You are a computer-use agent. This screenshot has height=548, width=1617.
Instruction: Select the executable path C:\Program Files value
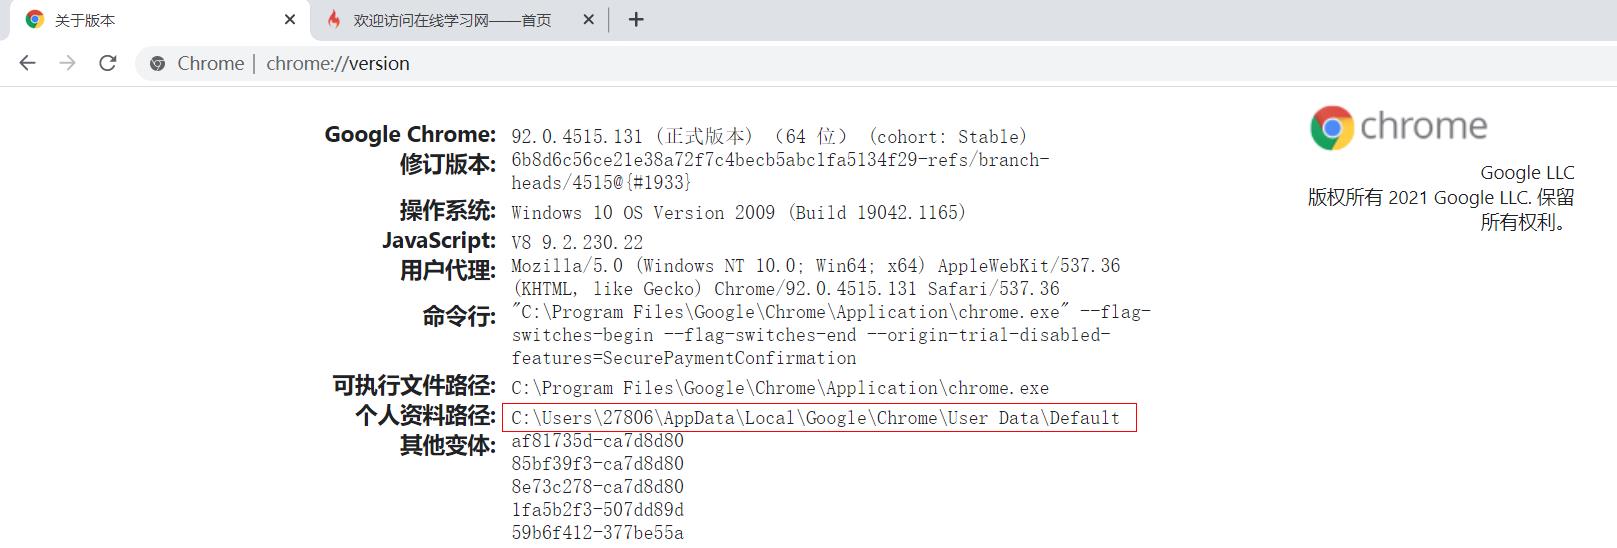pyautogui.click(x=780, y=388)
